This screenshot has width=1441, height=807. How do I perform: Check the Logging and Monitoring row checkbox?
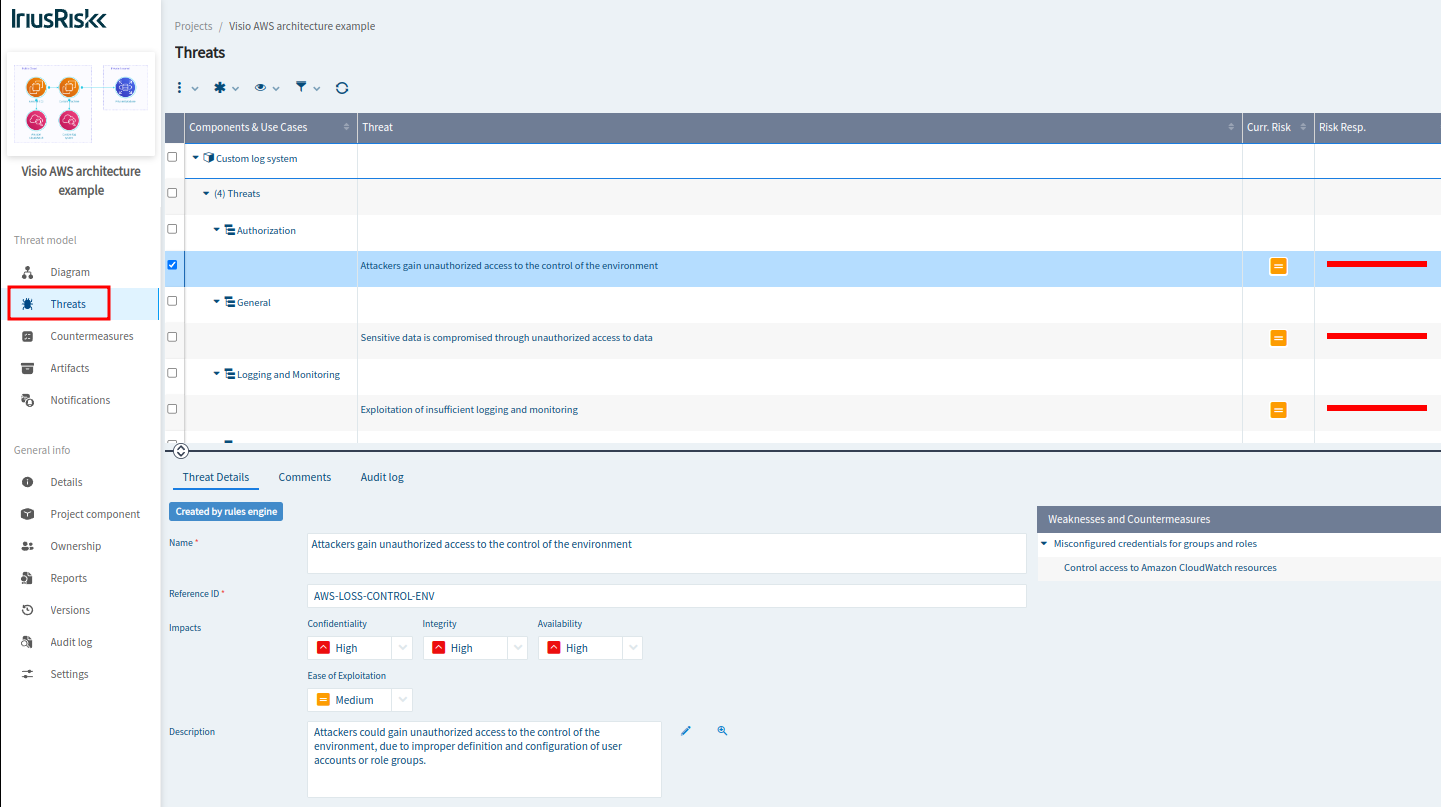pyautogui.click(x=172, y=373)
